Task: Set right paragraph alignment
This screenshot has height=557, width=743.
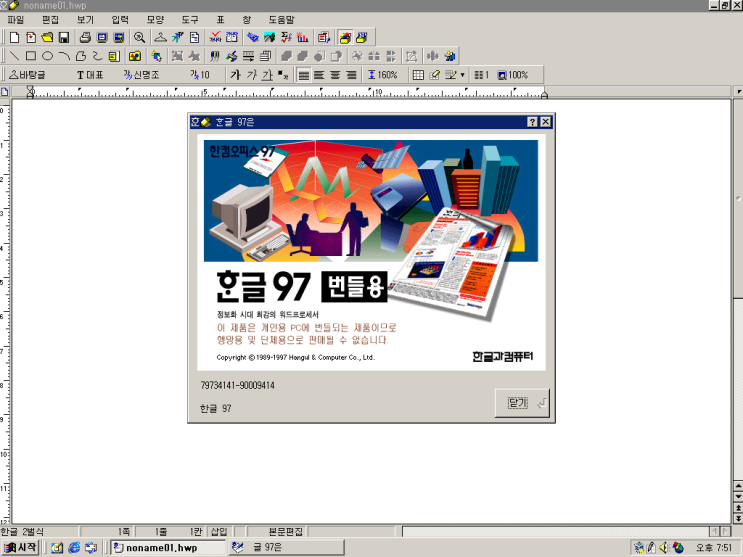Action: pyautogui.click(x=352, y=75)
